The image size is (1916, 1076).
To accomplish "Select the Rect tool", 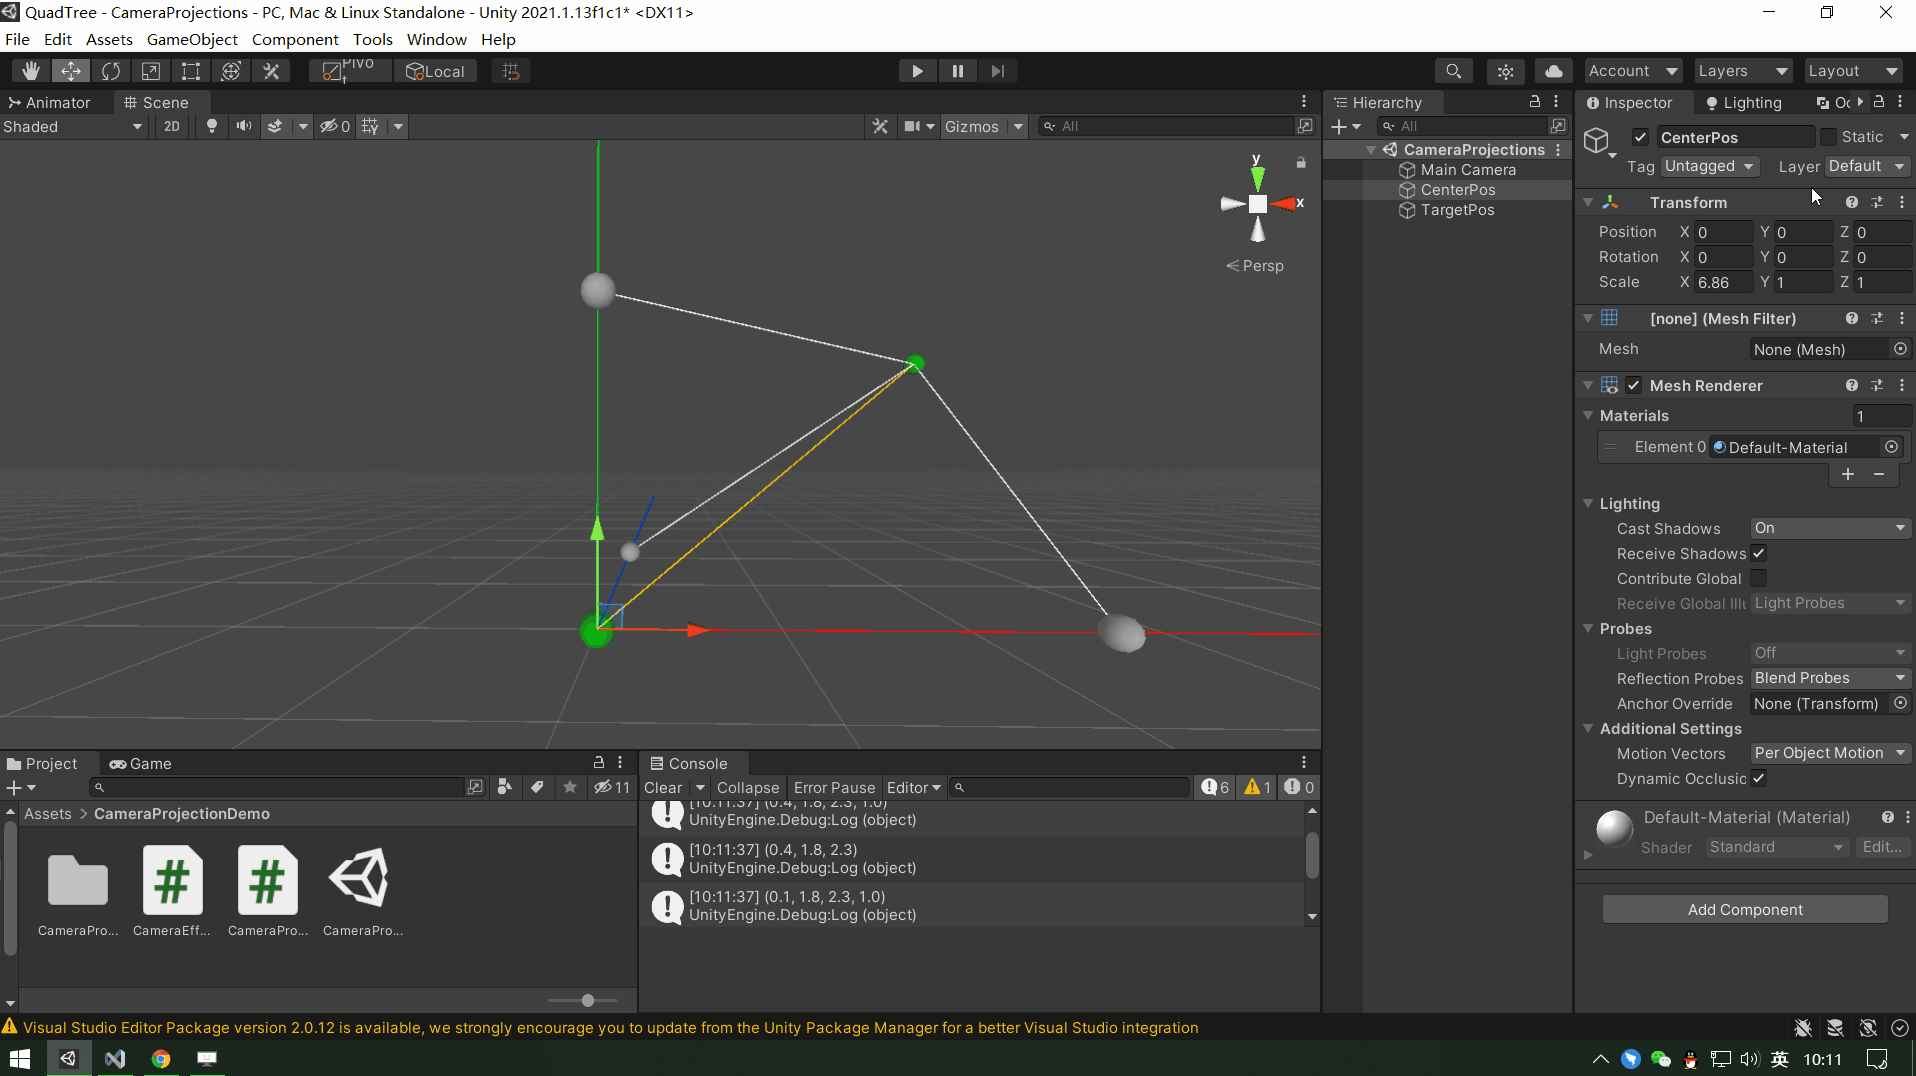I will point(191,71).
